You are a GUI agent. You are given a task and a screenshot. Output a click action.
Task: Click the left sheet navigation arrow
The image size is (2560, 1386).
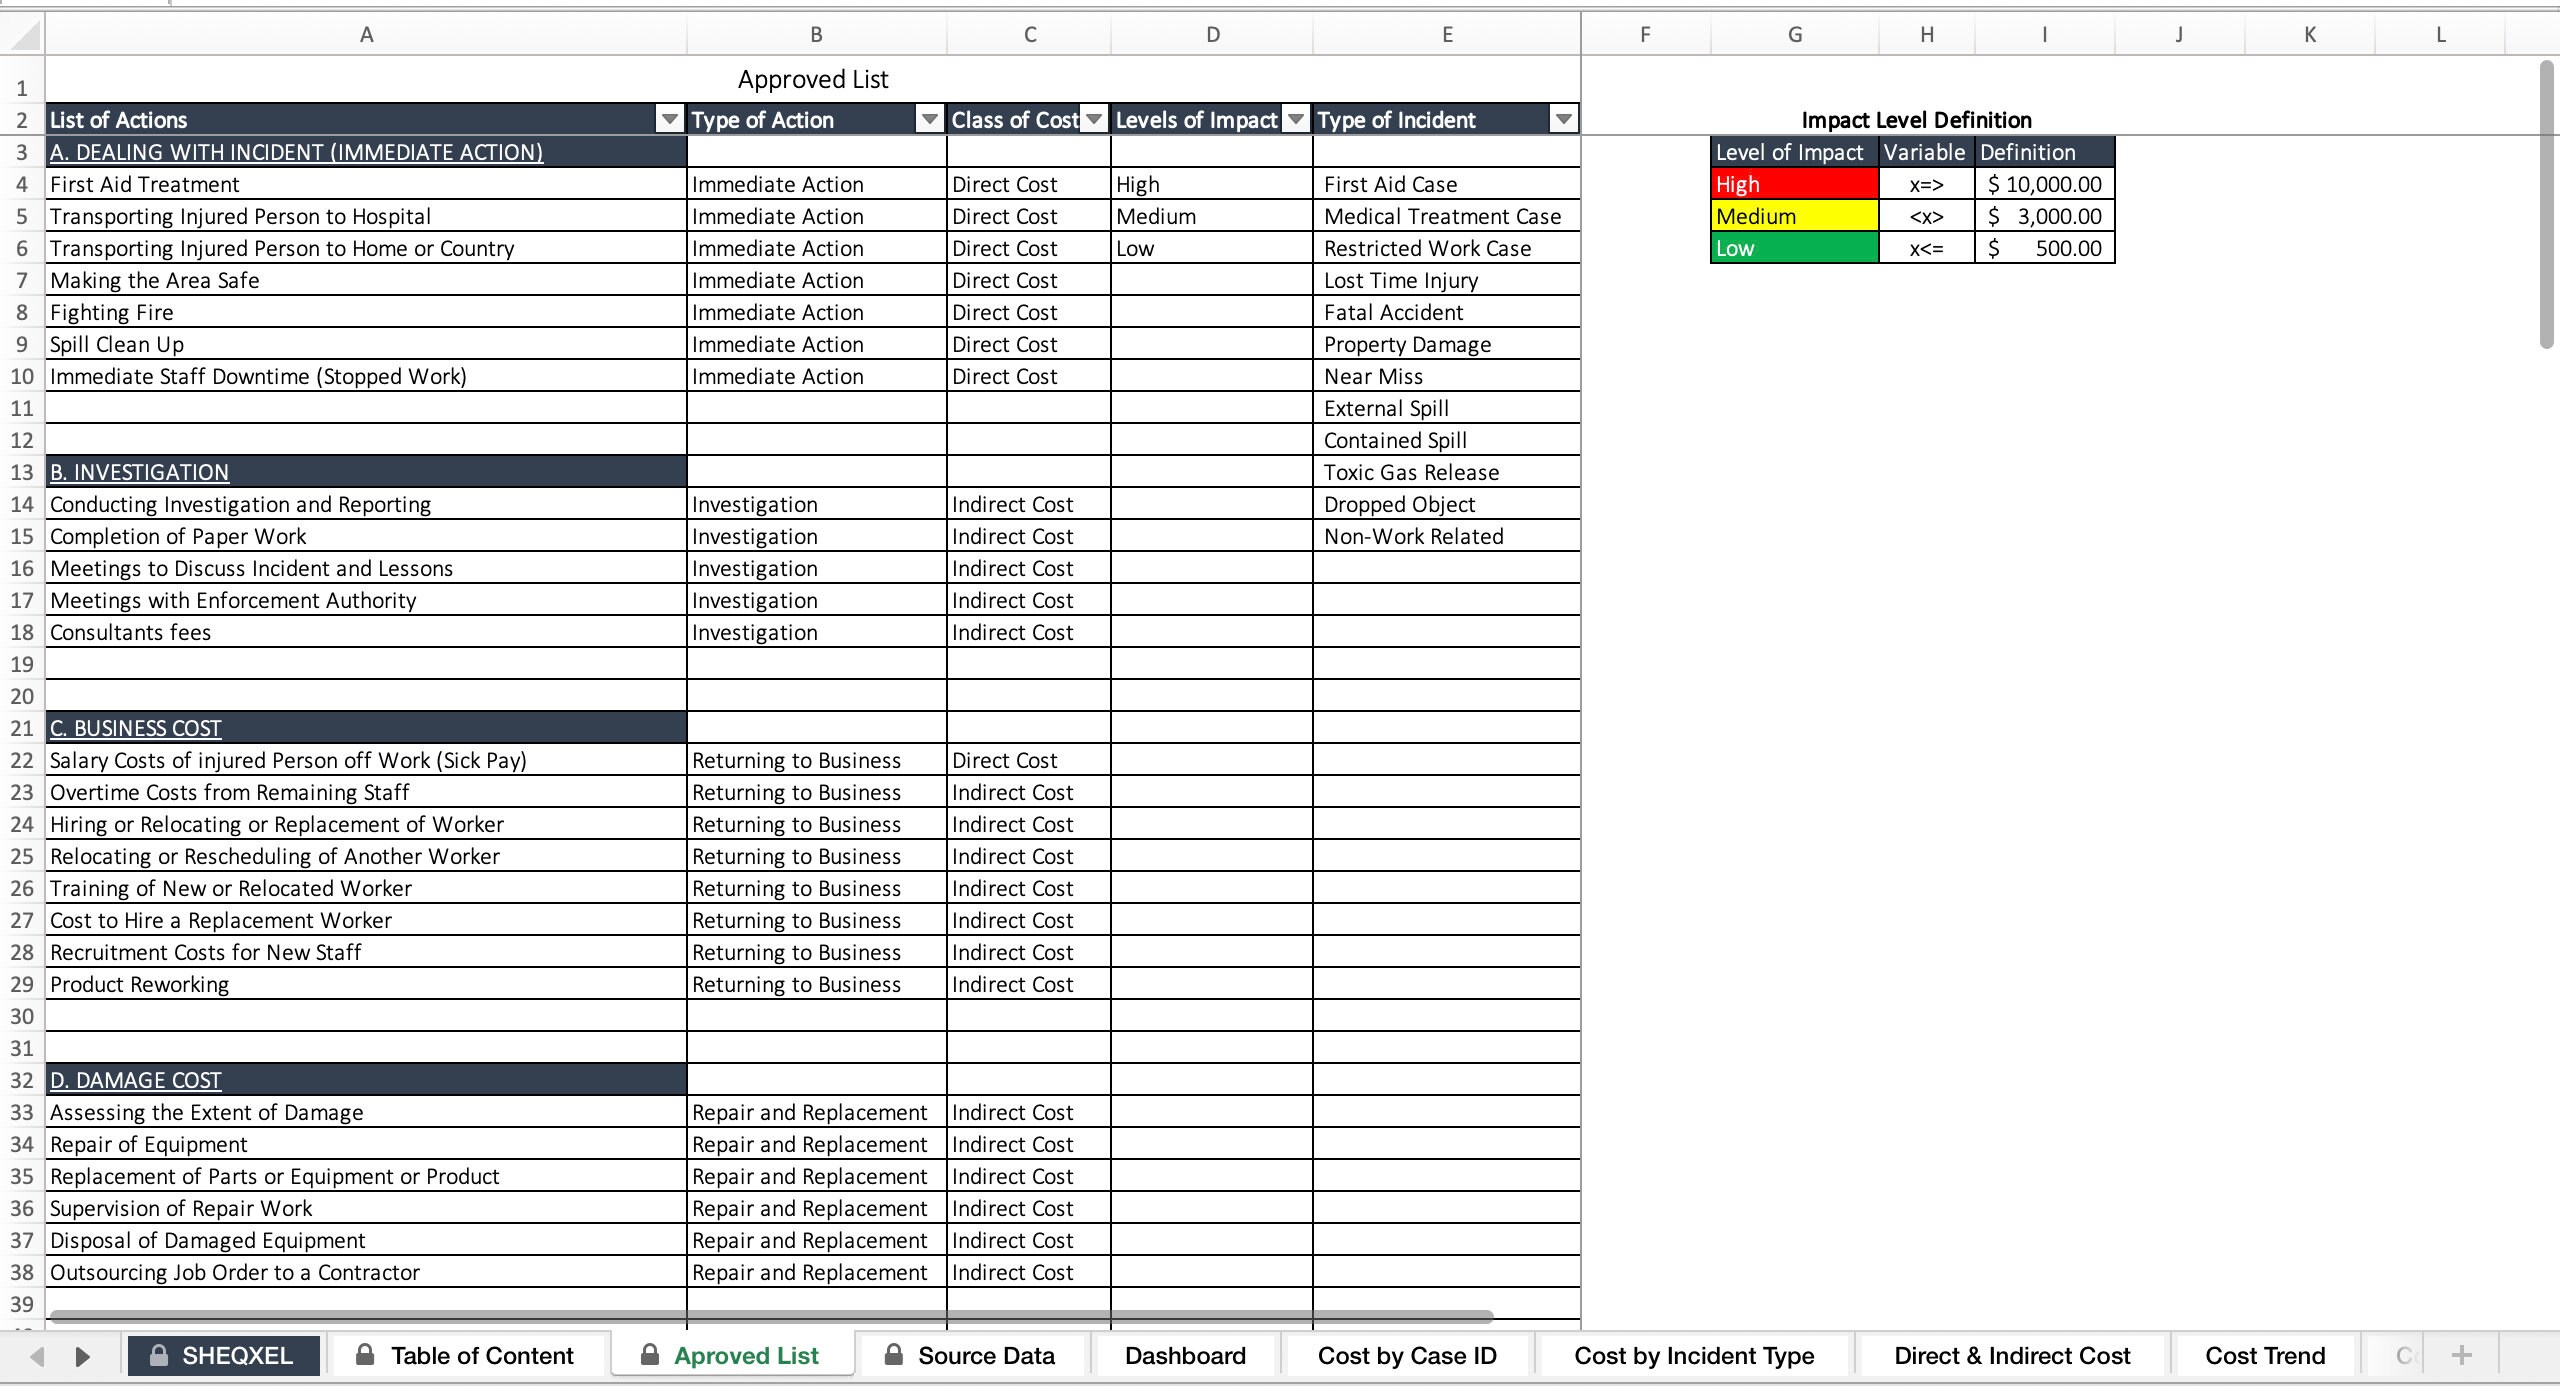pyautogui.click(x=36, y=1355)
